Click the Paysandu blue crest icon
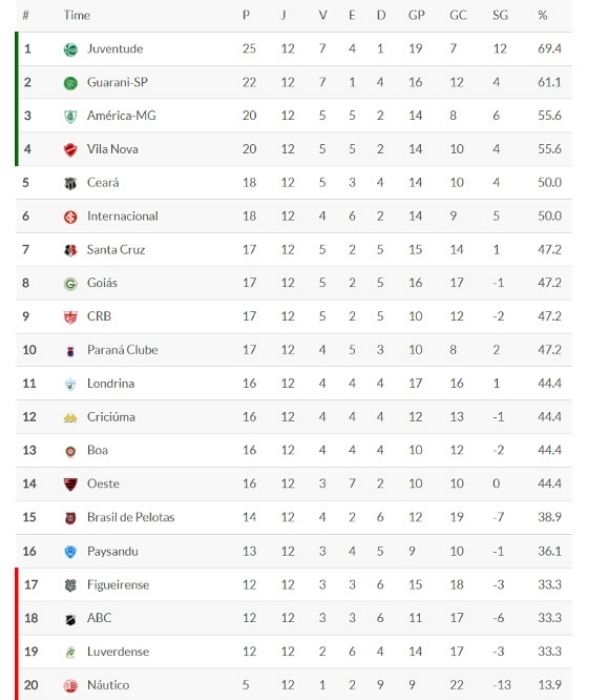The image size is (590, 700). pos(71,552)
